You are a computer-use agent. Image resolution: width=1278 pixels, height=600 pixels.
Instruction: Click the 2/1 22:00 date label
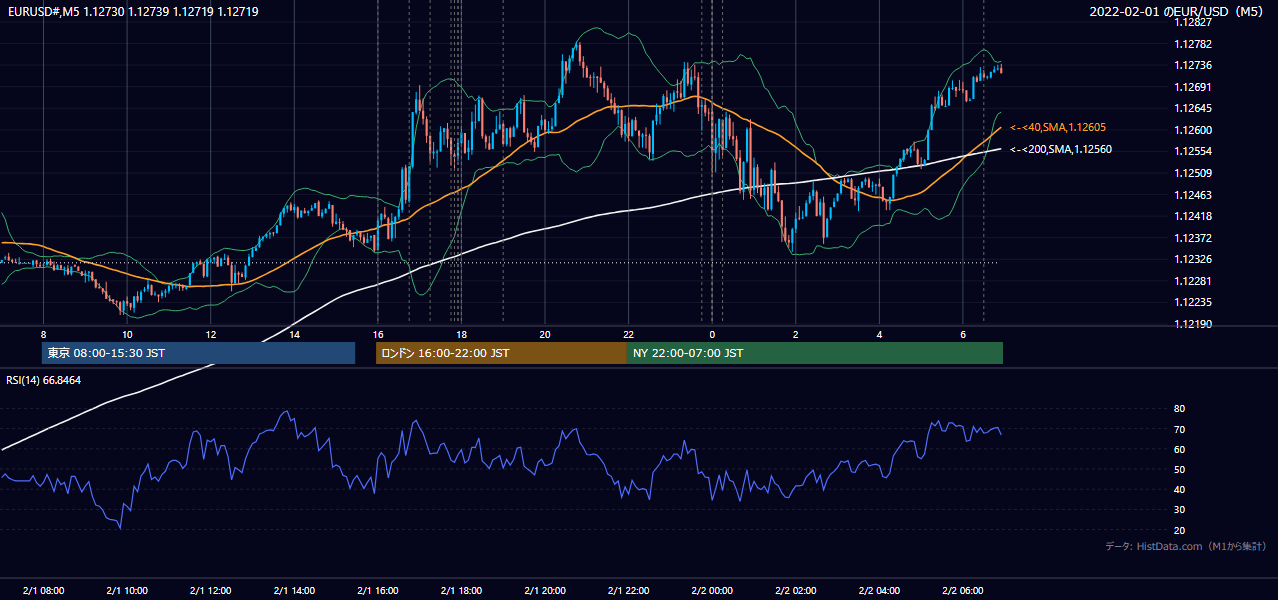coord(629,590)
